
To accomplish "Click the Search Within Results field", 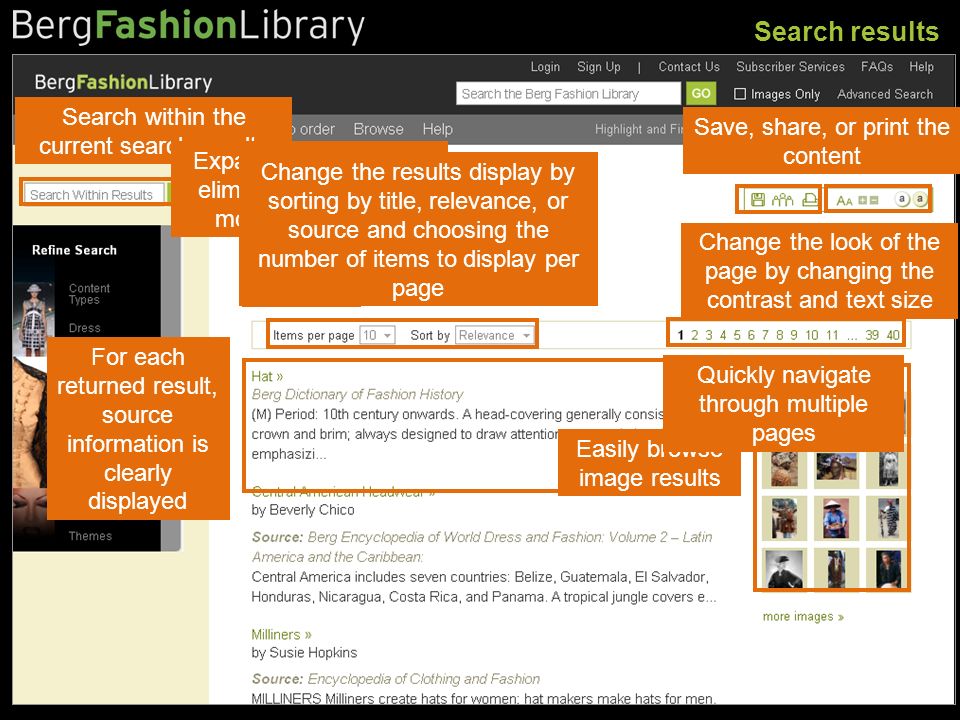I will 95,195.
